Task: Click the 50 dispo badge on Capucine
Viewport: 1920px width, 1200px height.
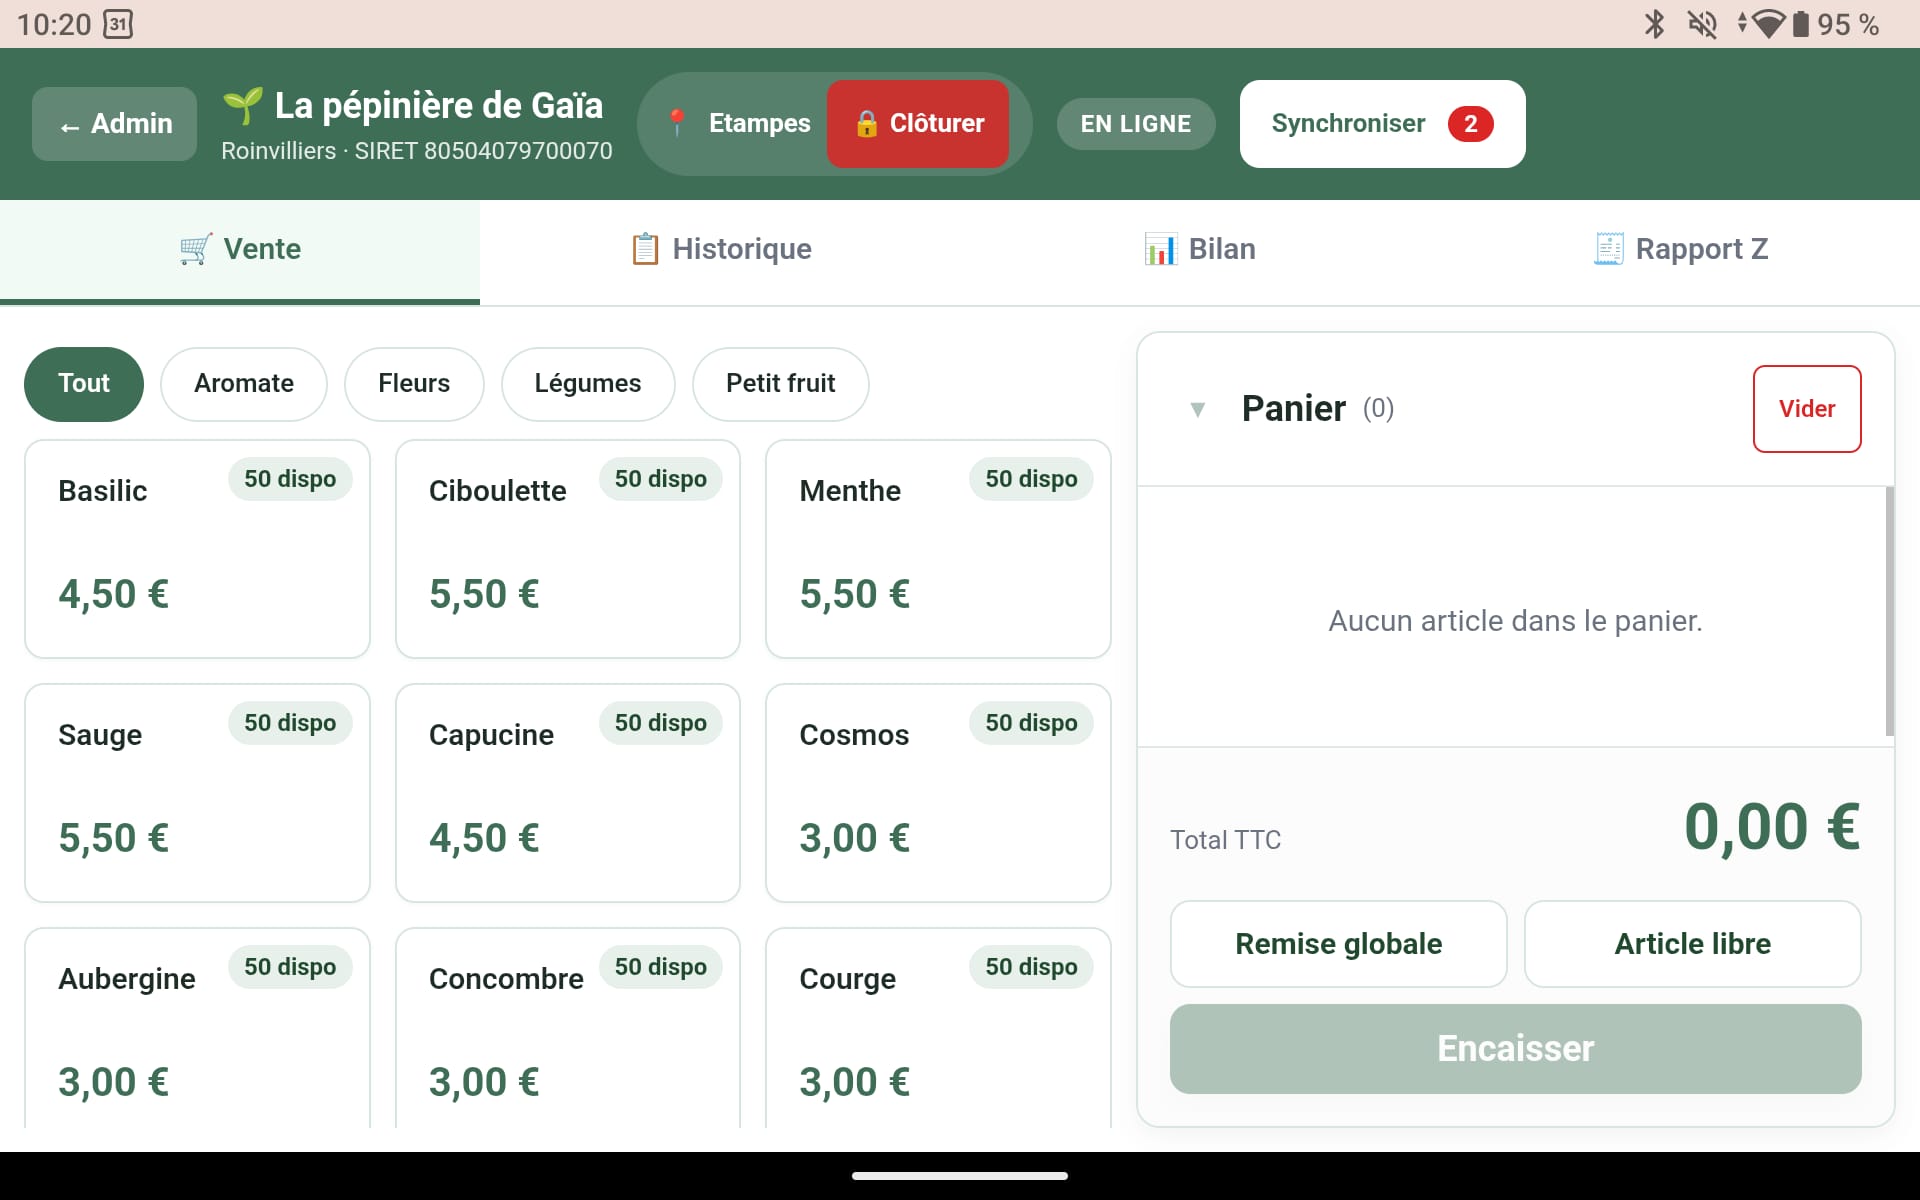Action: (x=660, y=723)
